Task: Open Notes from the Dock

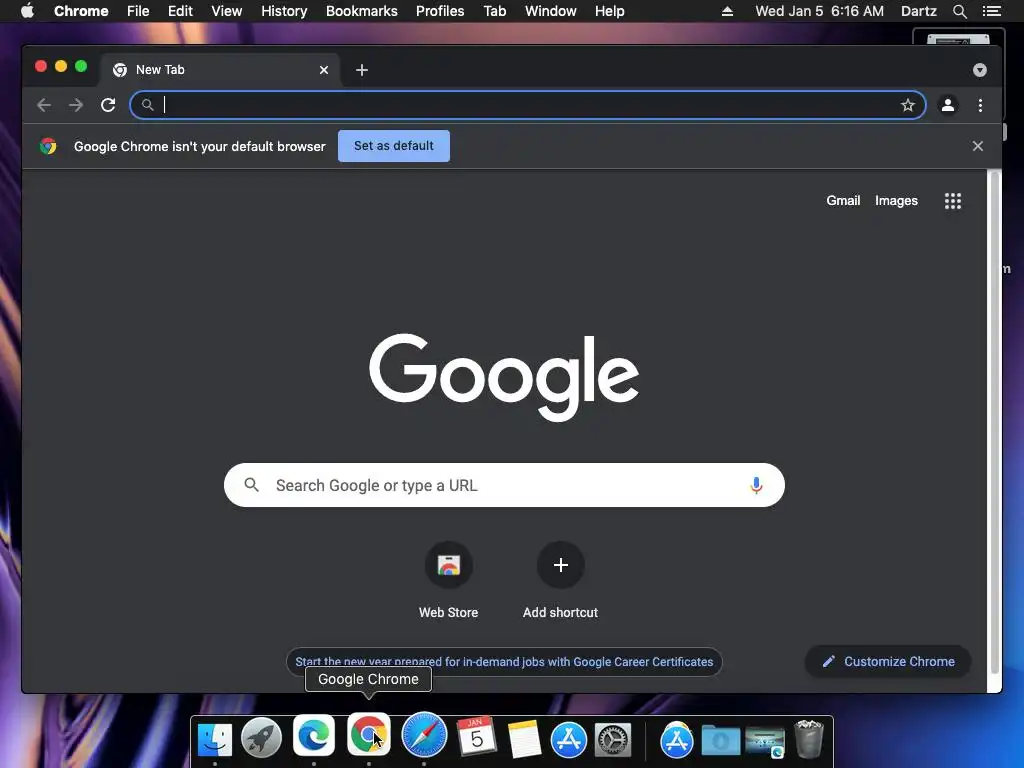Action: [524, 739]
